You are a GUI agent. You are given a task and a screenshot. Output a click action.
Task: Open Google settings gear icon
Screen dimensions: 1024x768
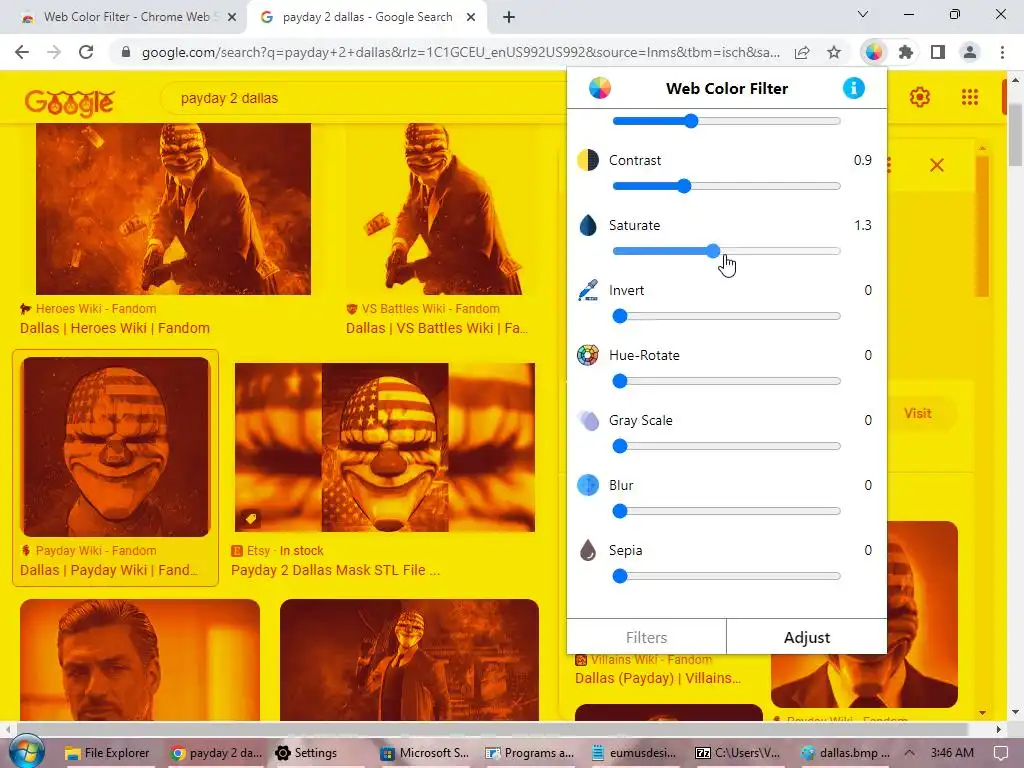pos(920,97)
